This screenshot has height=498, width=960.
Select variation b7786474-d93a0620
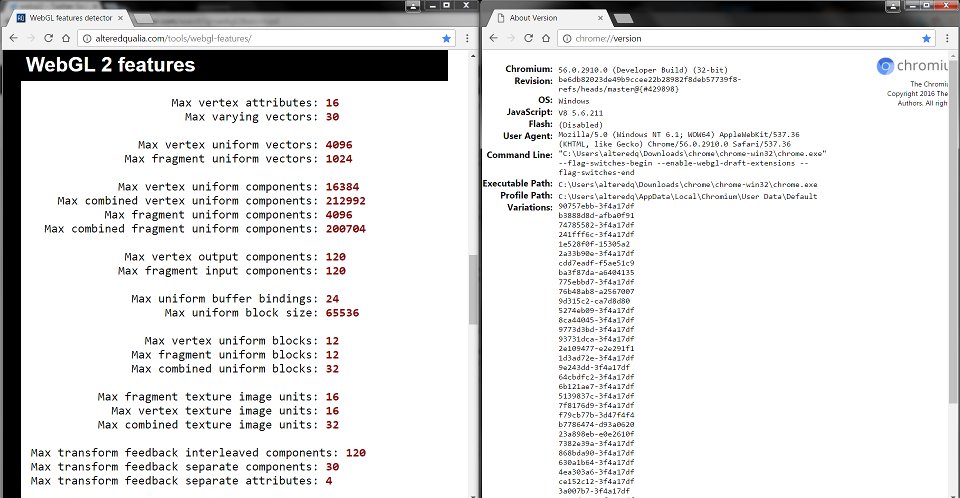pyautogui.click(x=596, y=424)
